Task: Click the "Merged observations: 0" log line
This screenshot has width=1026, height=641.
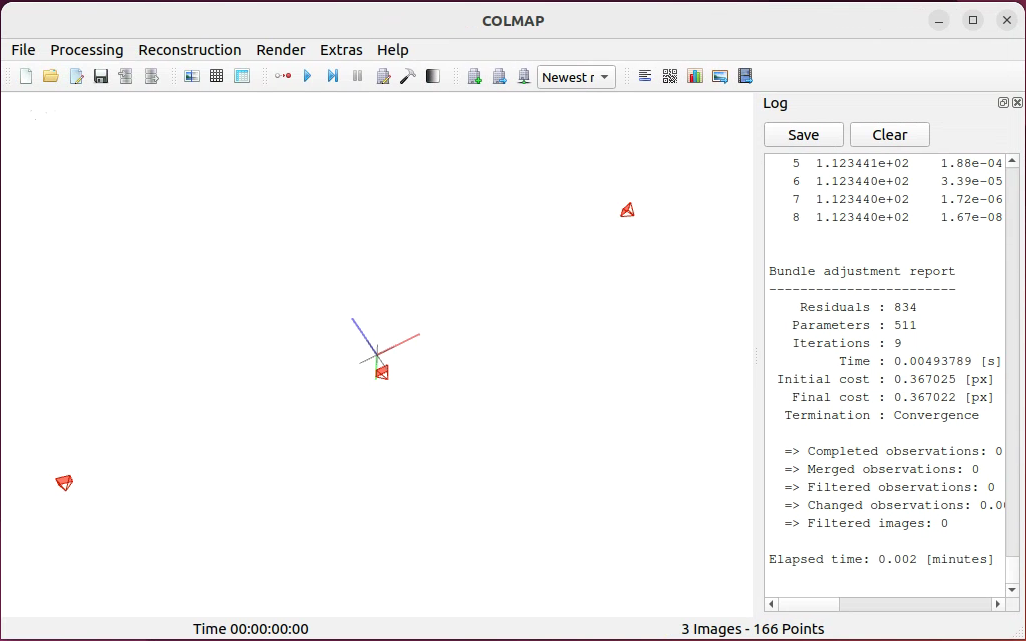Action: 881,469
